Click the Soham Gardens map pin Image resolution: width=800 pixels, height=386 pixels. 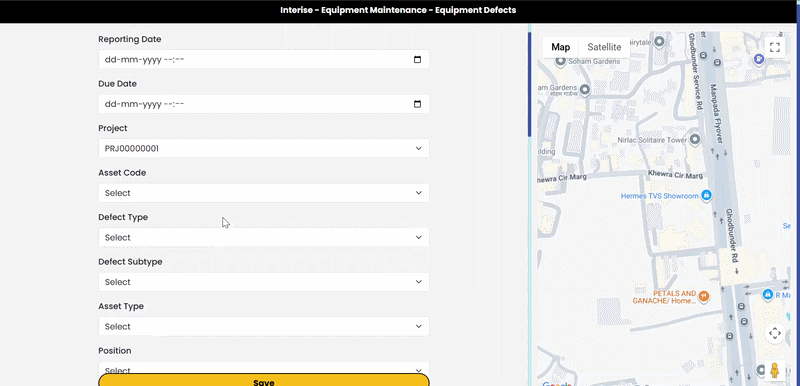tap(560, 62)
